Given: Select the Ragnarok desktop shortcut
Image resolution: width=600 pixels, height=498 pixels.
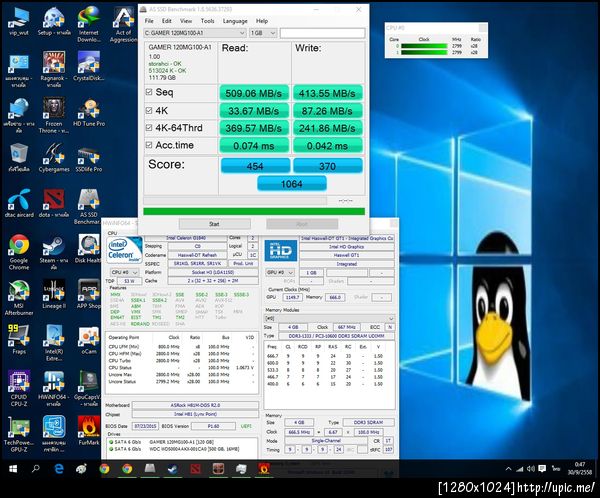Looking at the screenshot, I should pos(54,70).
